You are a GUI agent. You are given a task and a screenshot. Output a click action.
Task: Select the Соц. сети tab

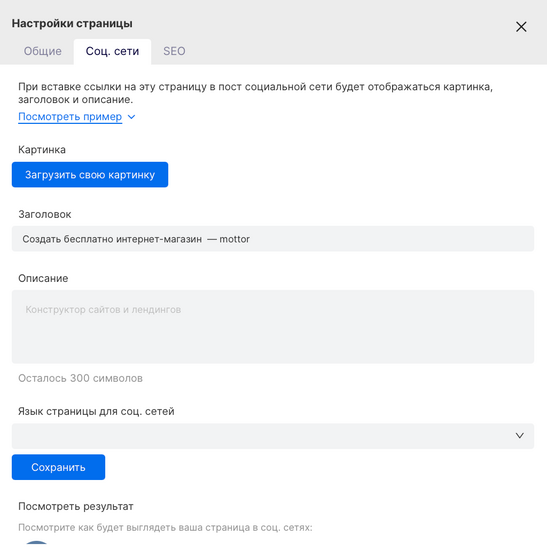click(x=112, y=51)
